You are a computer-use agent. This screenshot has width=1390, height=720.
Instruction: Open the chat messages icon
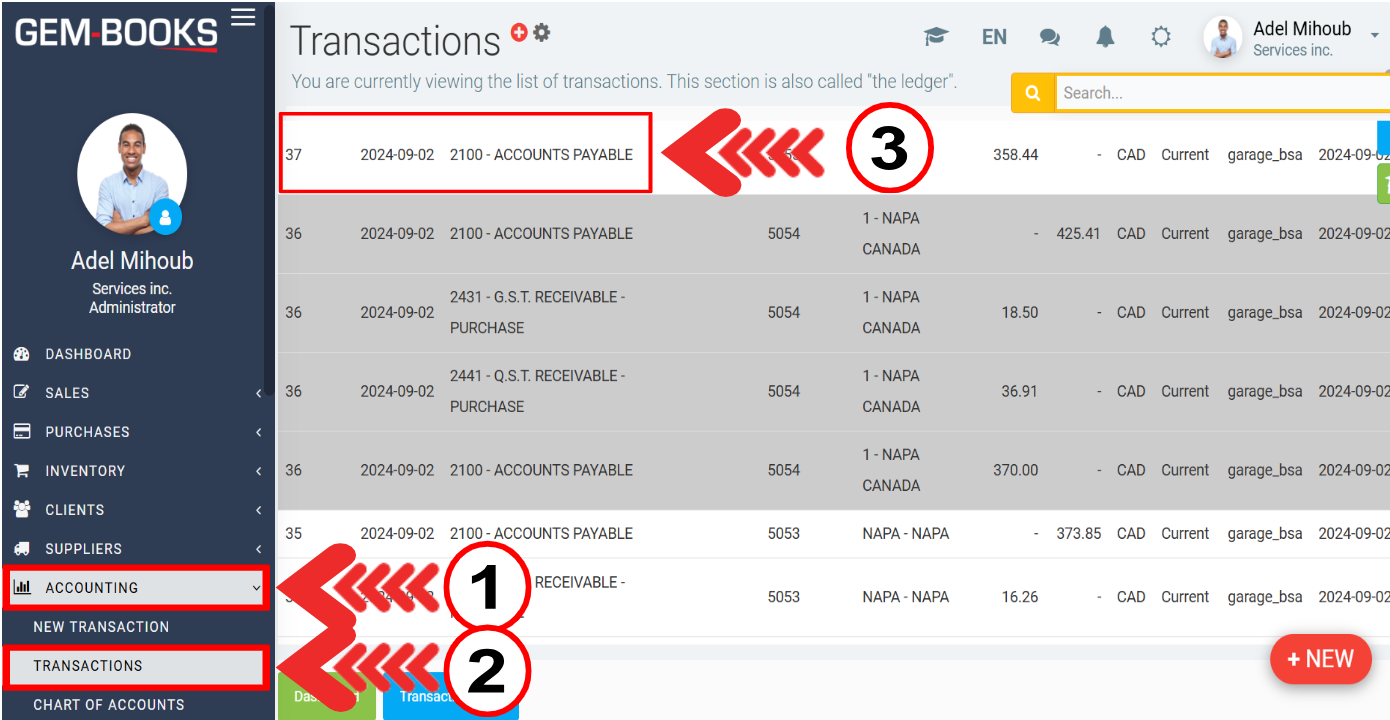click(x=1049, y=37)
